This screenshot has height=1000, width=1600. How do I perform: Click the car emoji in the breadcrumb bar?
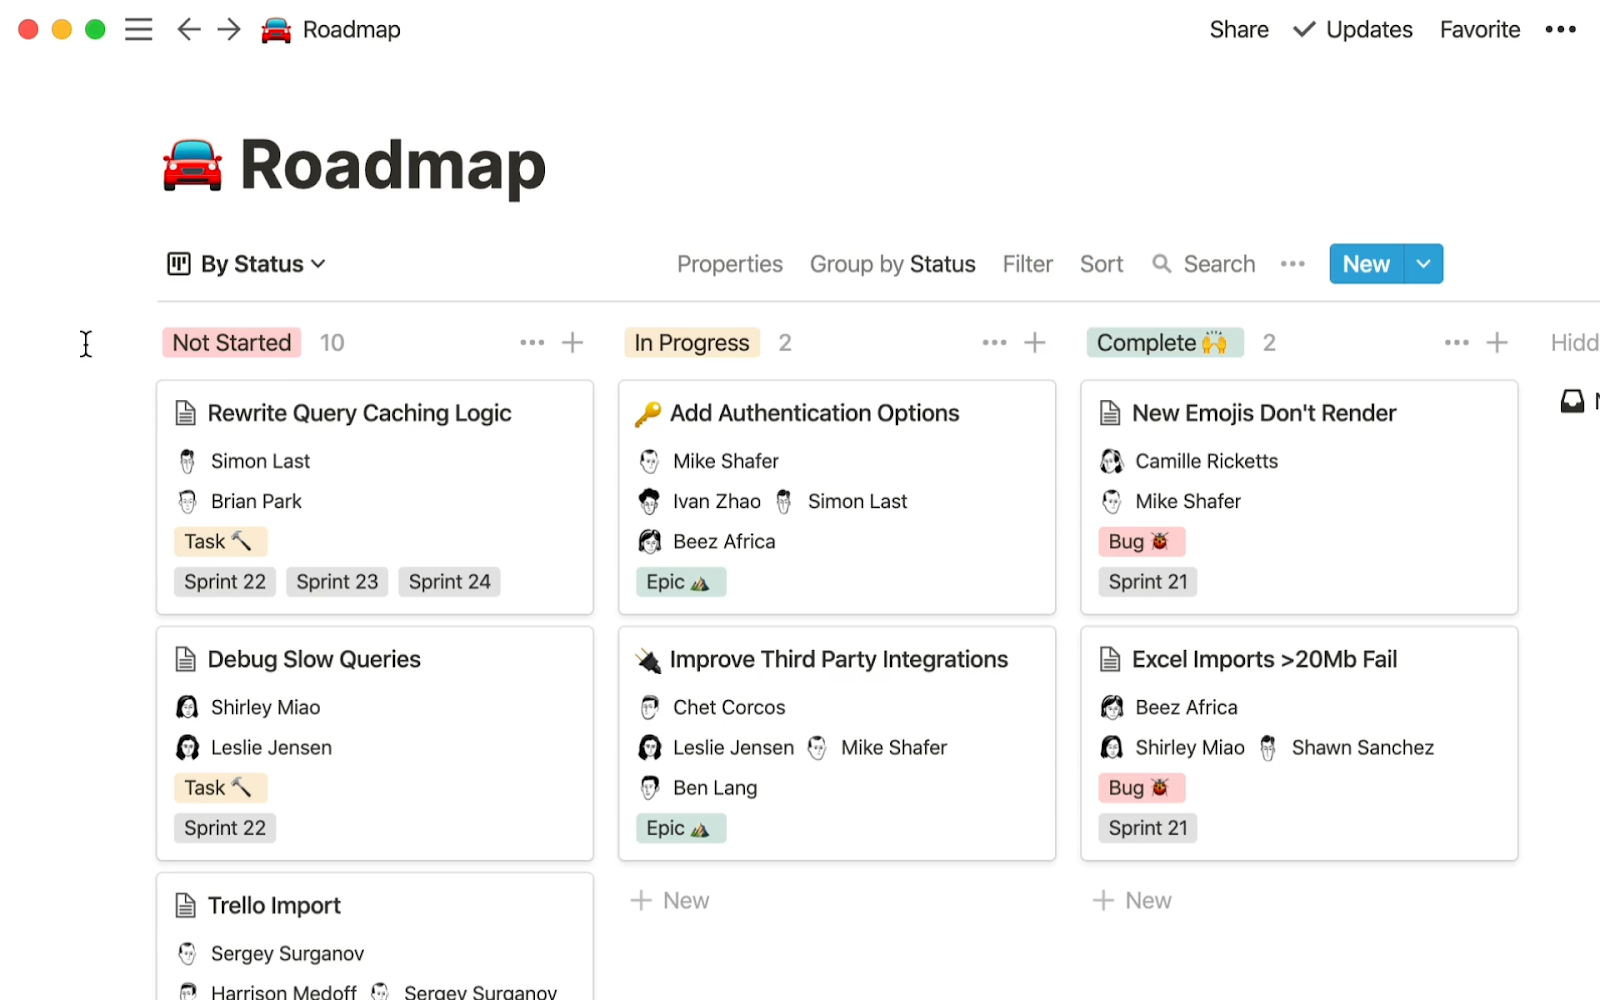[x=274, y=29]
